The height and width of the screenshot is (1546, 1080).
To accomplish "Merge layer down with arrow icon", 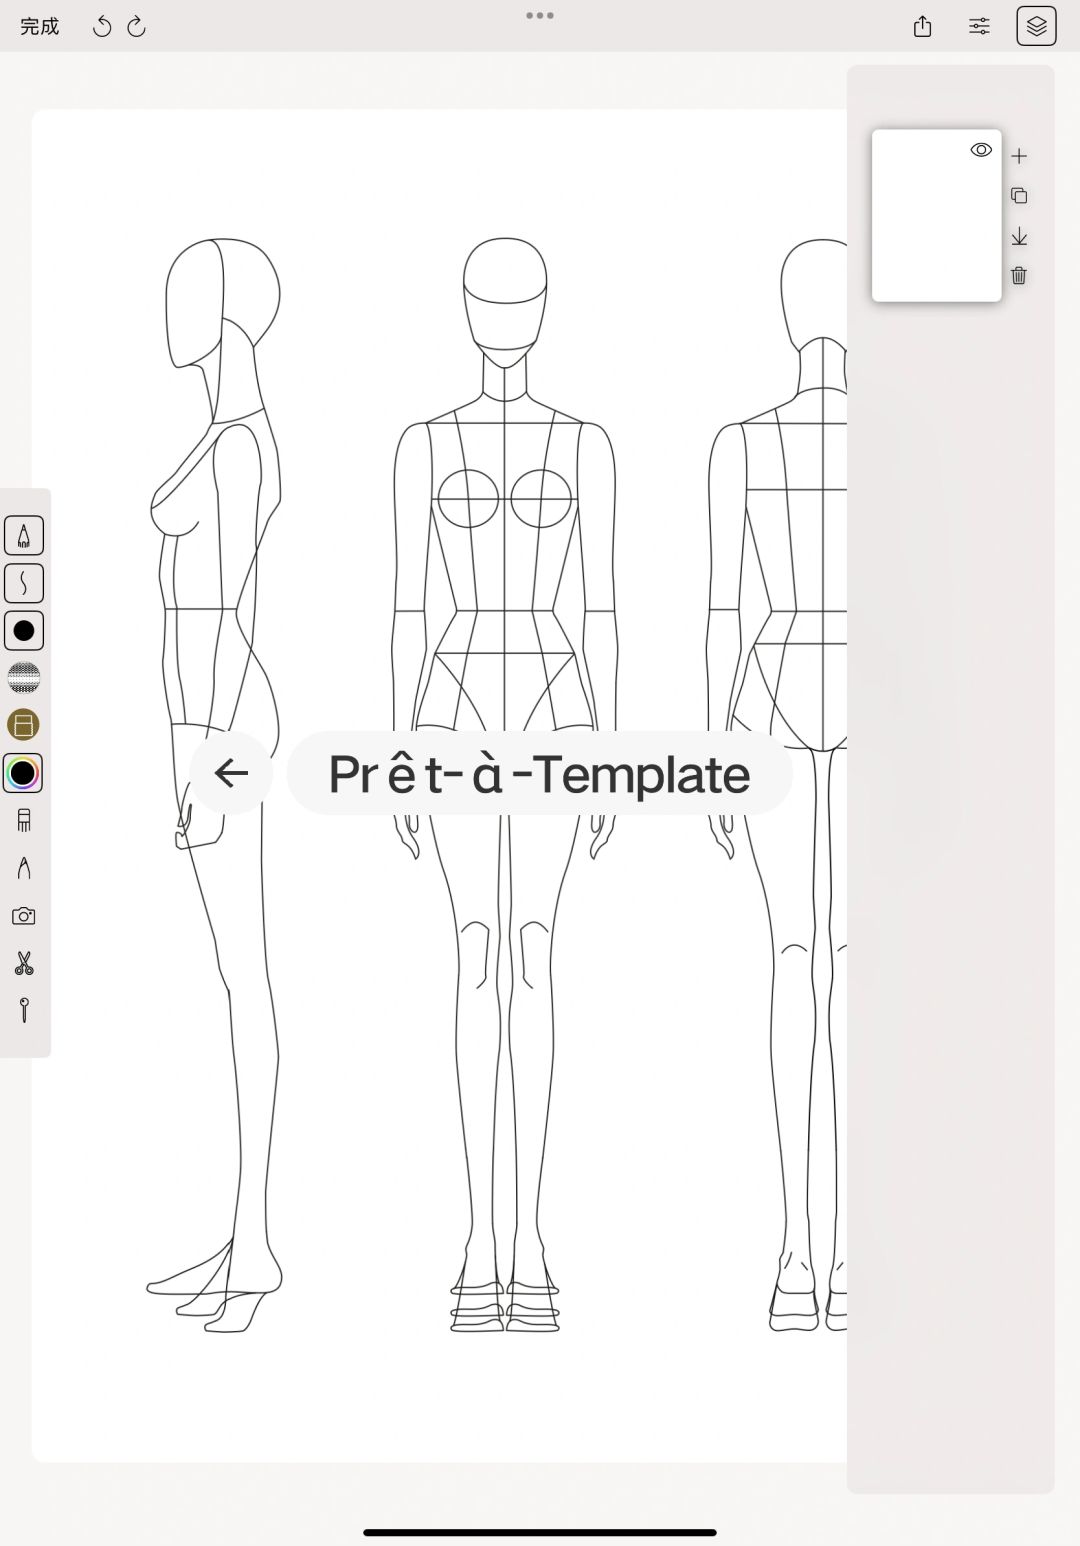I will pos(1019,236).
